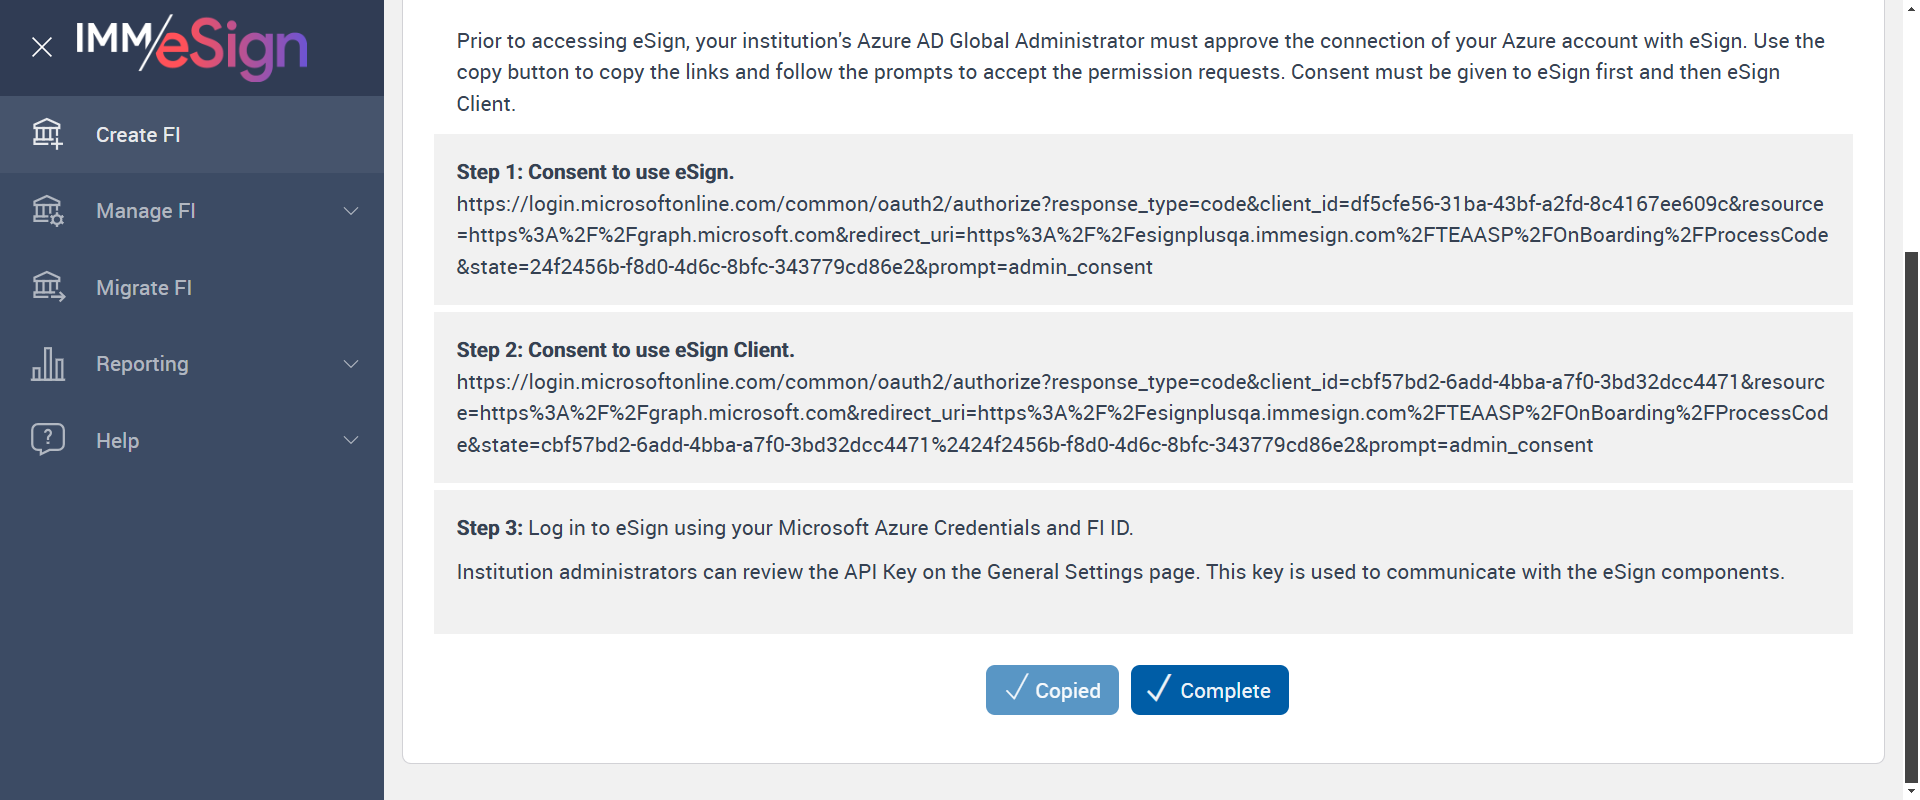The height and width of the screenshot is (800, 1920).
Task: Click the Step 2 eSign Client consent URL
Action: pyautogui.click(x=1142, y=413)
